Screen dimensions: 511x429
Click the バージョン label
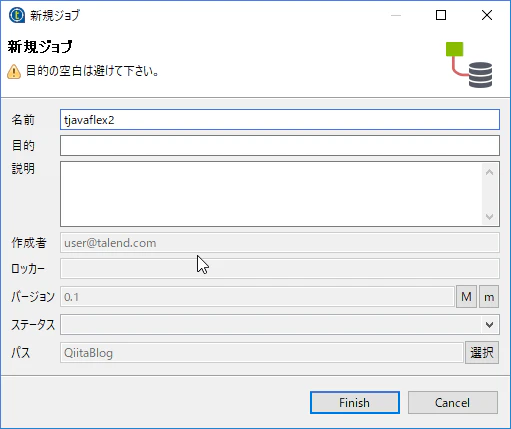[33, 296]
